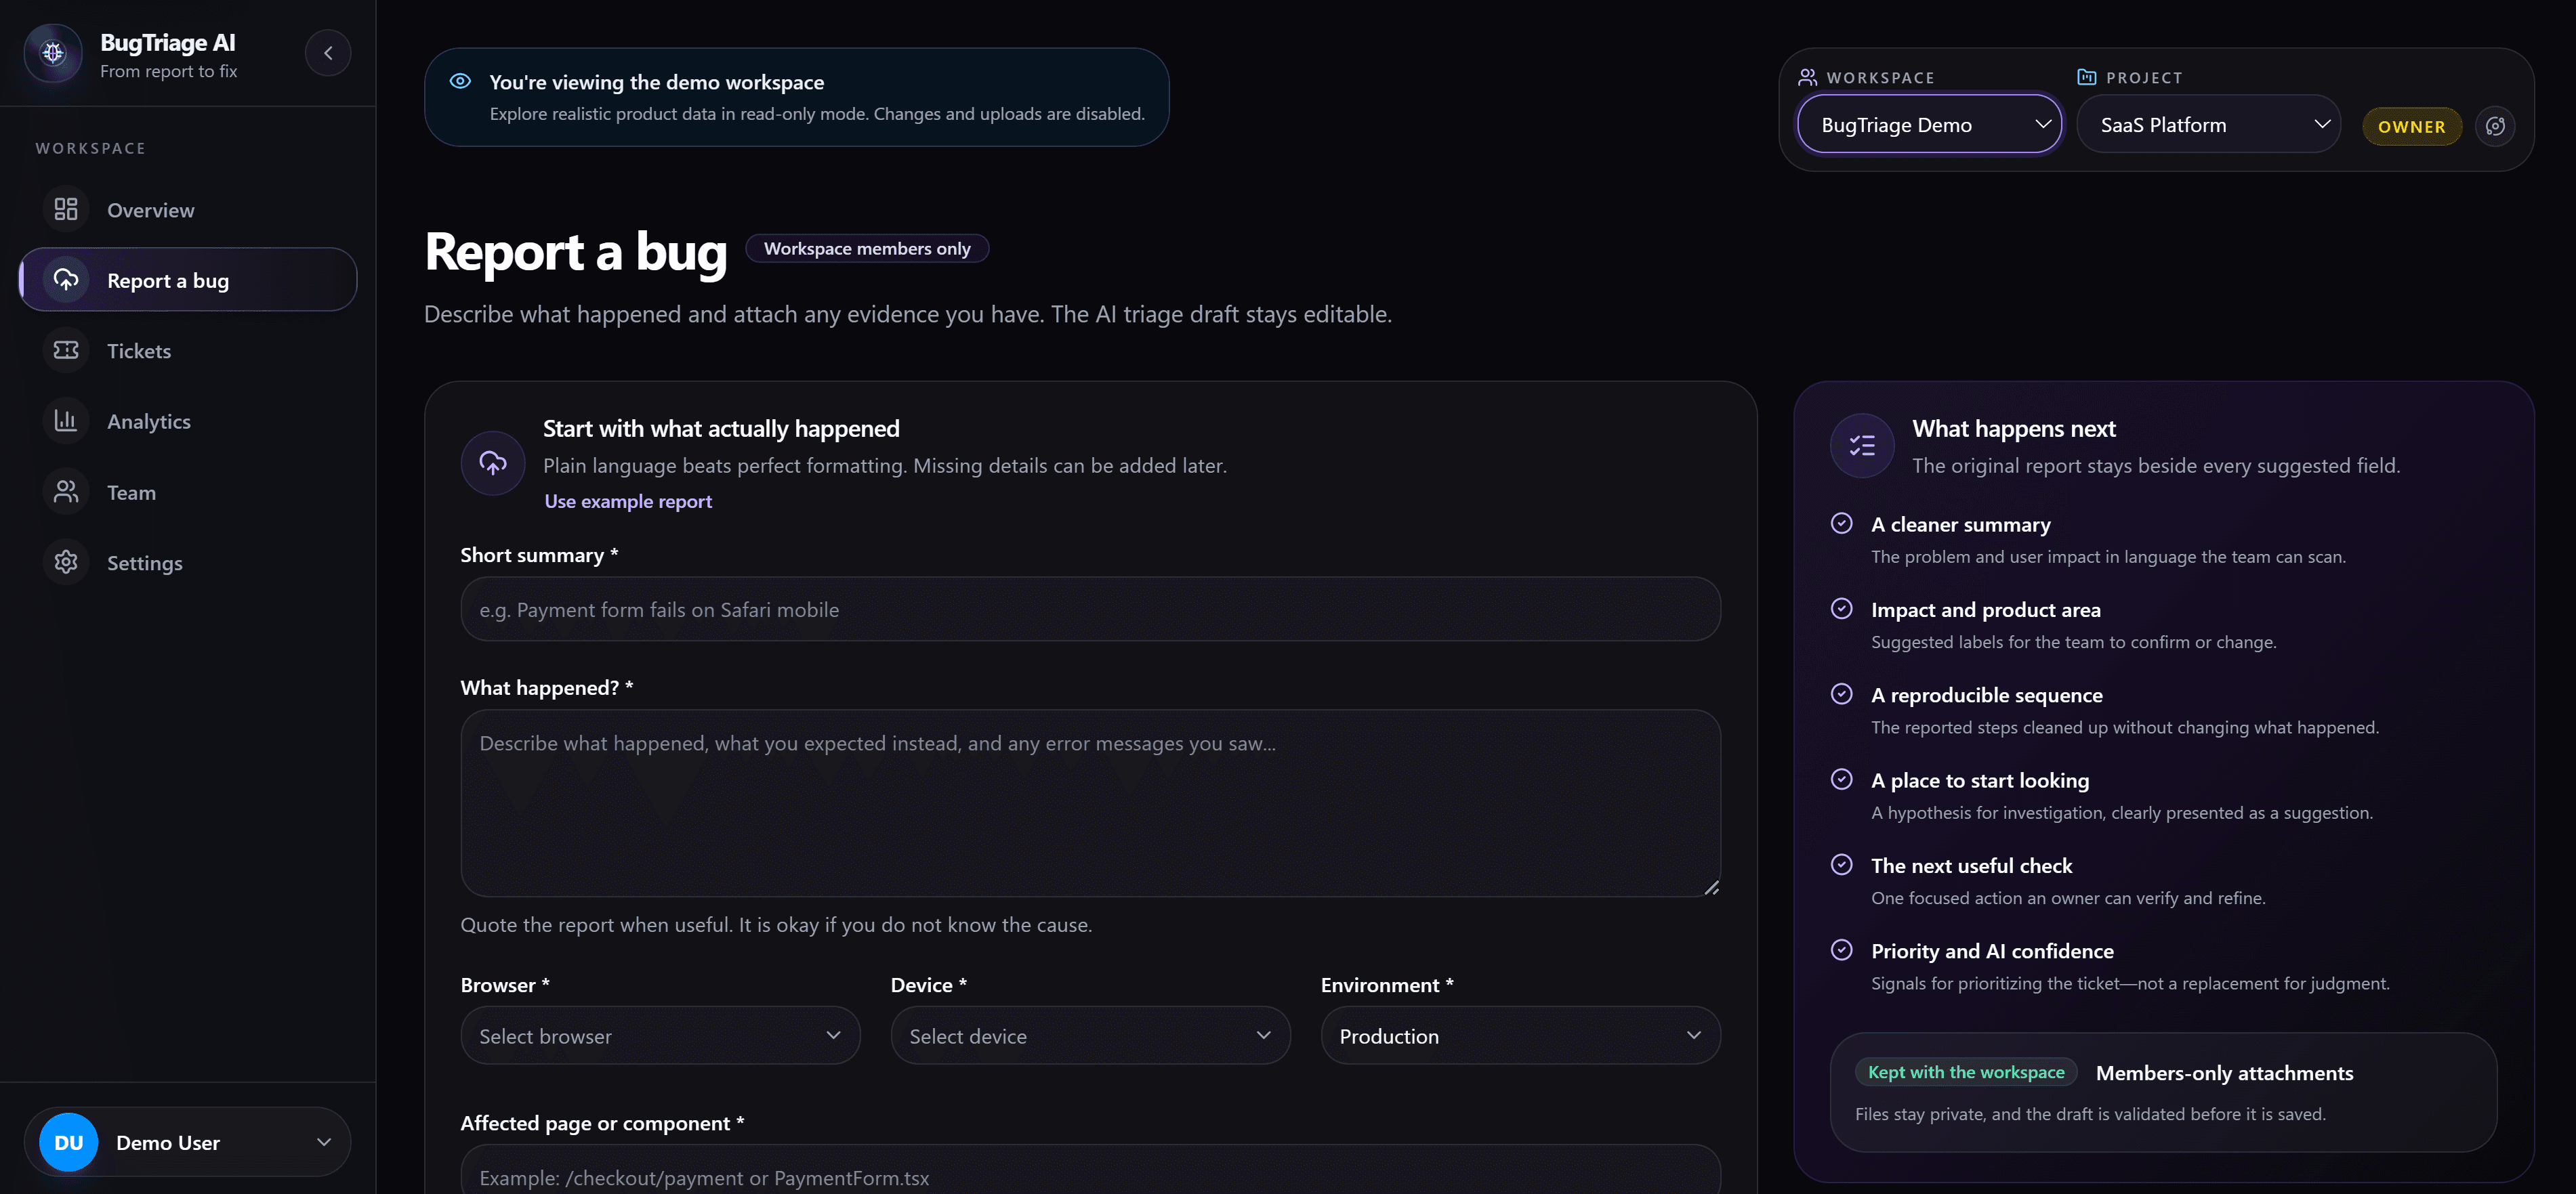This screenshot has height=1194, width=2576.
Task: Click the OWNER role badge
Action: 2411,126
